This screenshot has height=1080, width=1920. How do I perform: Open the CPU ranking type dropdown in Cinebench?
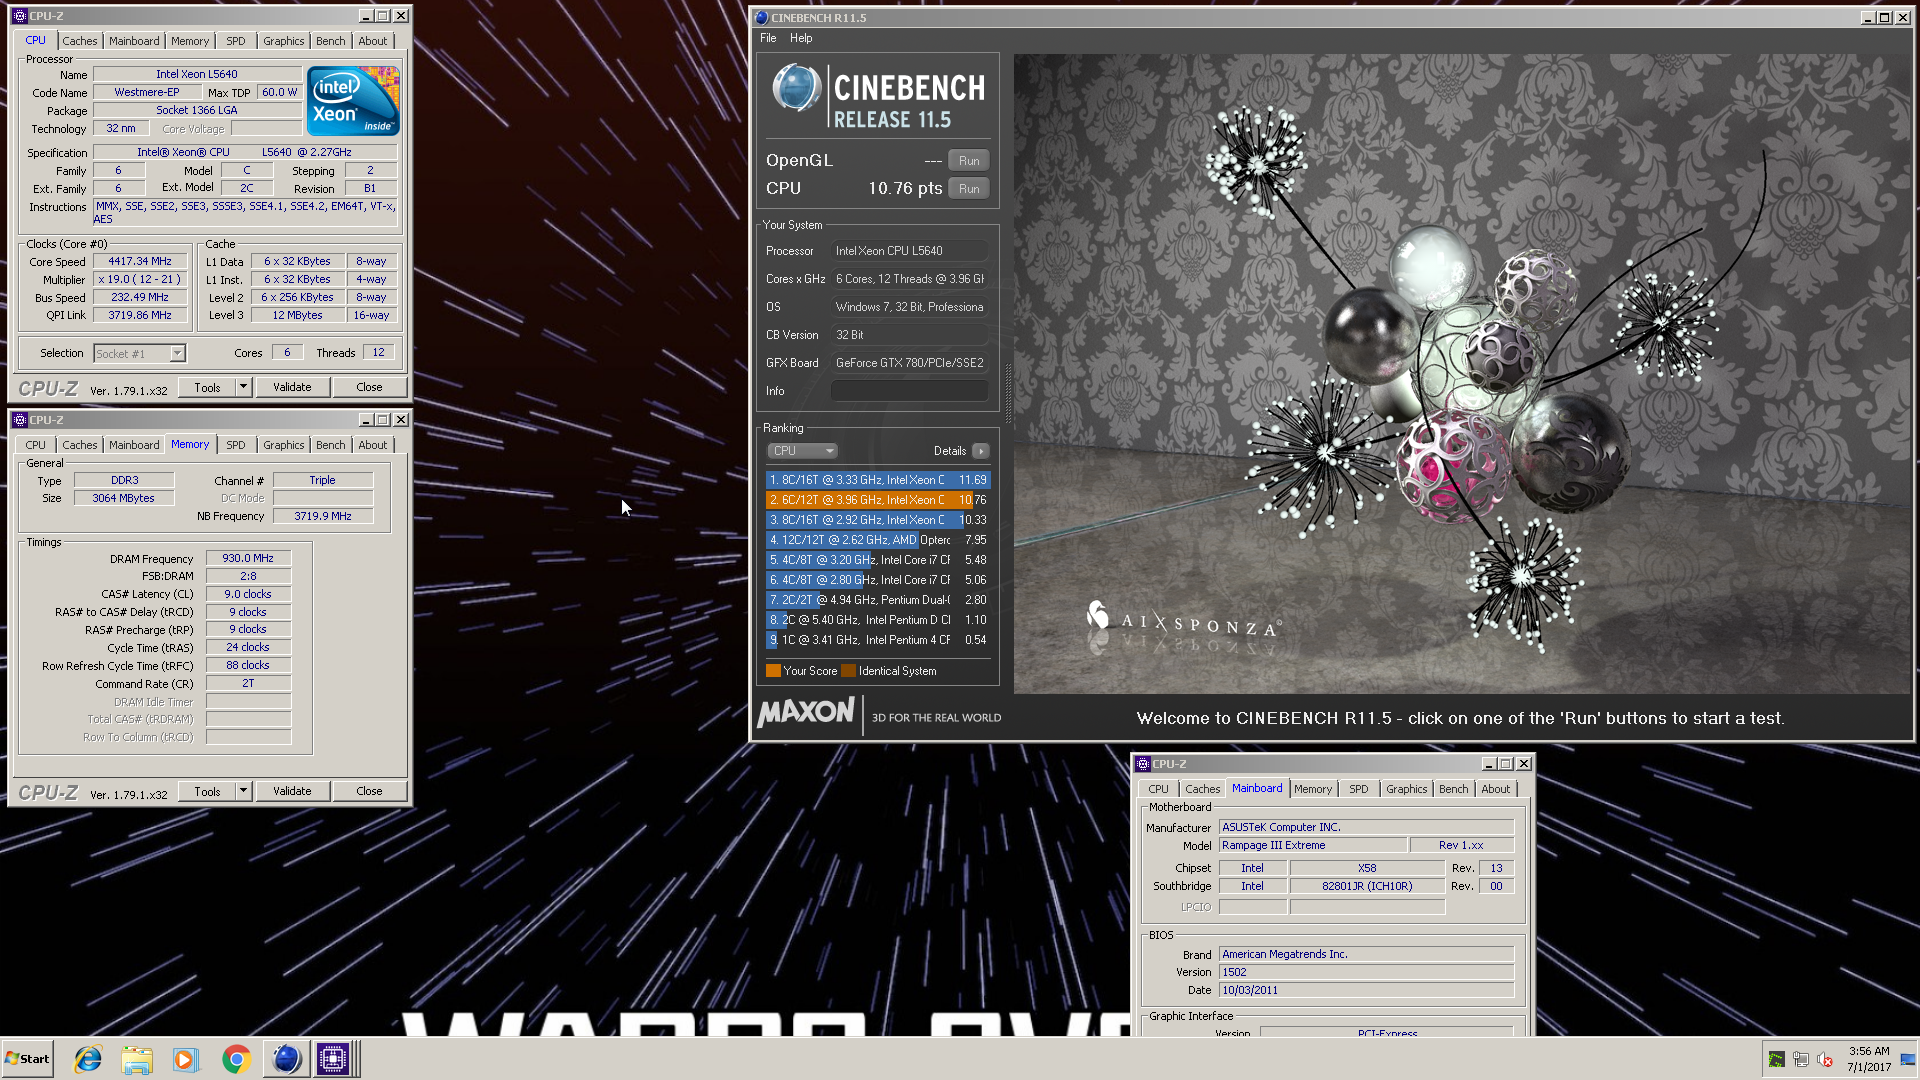coord(803,451)
